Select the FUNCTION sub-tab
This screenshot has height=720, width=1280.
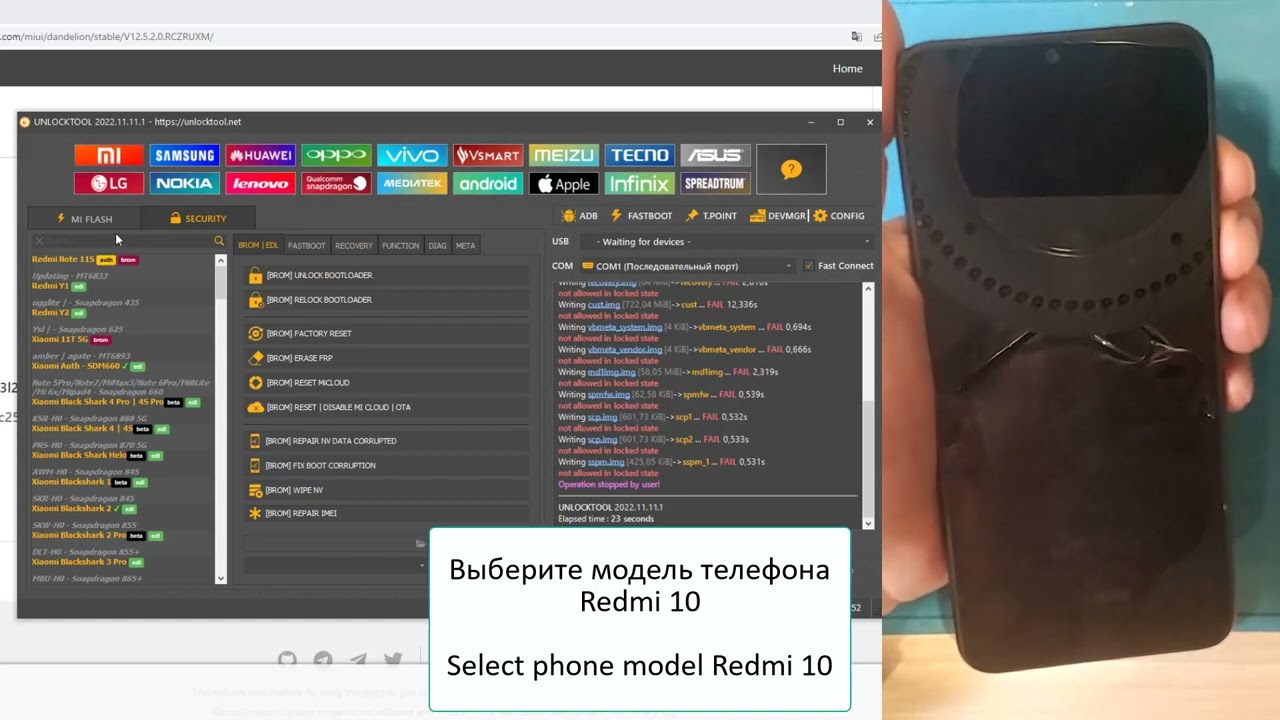(401, 245)
